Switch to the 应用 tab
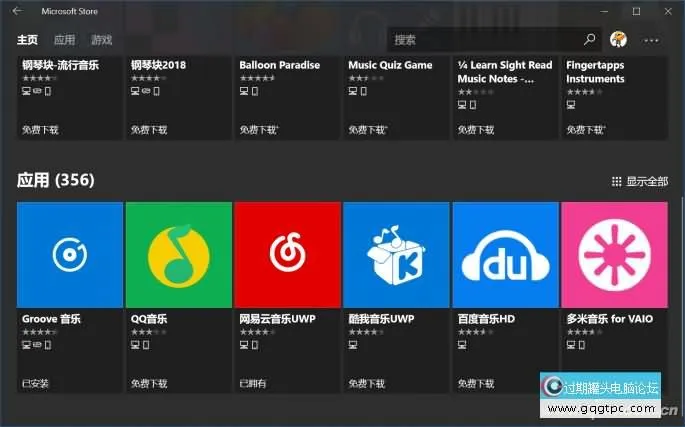This screenshot has height=427, width=685. pos(64,40)
